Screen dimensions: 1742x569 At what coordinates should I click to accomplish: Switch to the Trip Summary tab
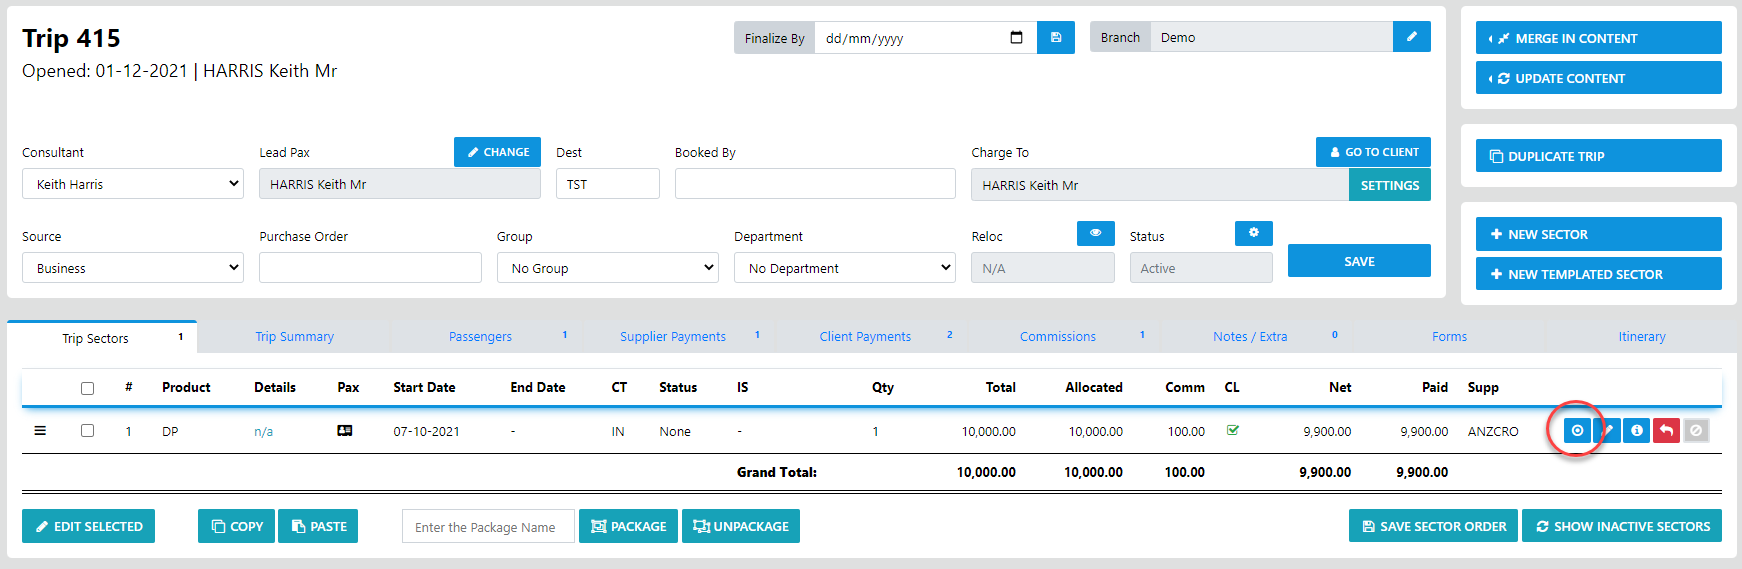point(294,337)
